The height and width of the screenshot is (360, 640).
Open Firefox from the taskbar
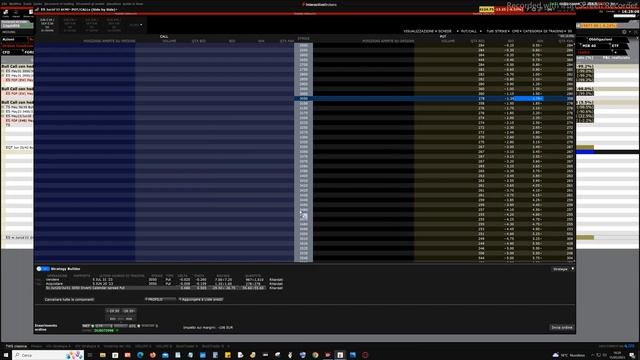pyautogui.click(x=153, y=355)
